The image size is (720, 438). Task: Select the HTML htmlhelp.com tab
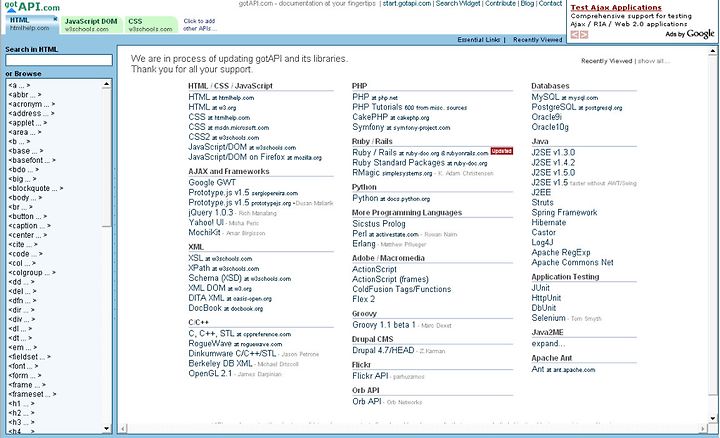click(x=30, y=24)
